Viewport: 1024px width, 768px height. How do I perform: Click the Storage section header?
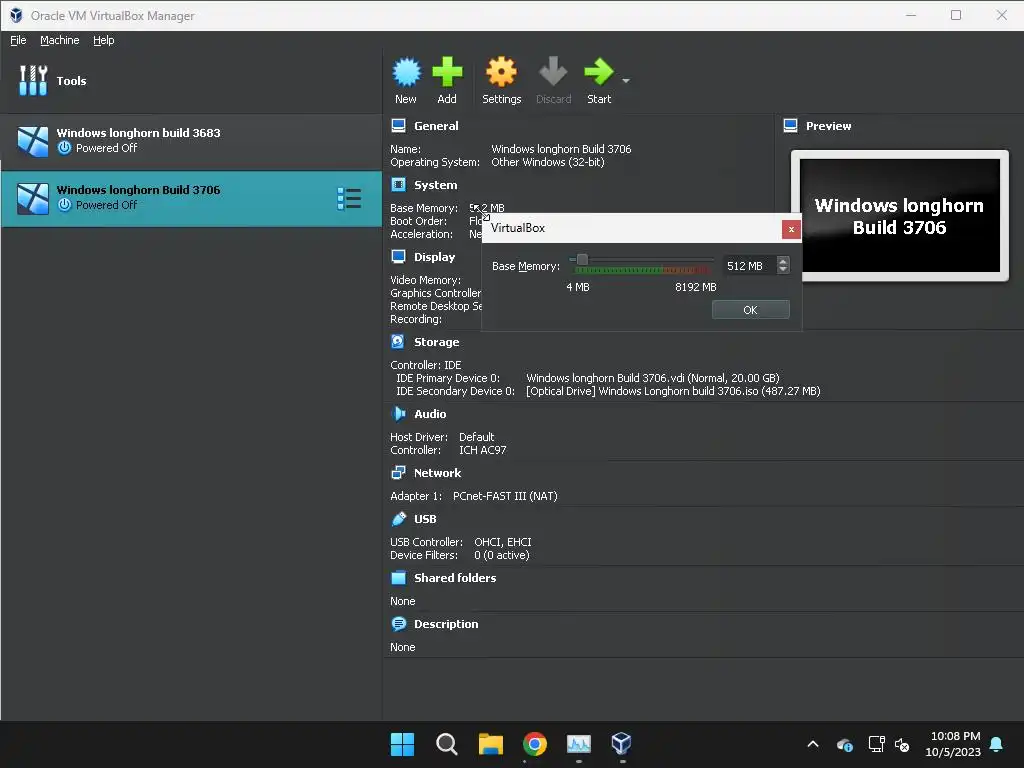tap(436, 342)
